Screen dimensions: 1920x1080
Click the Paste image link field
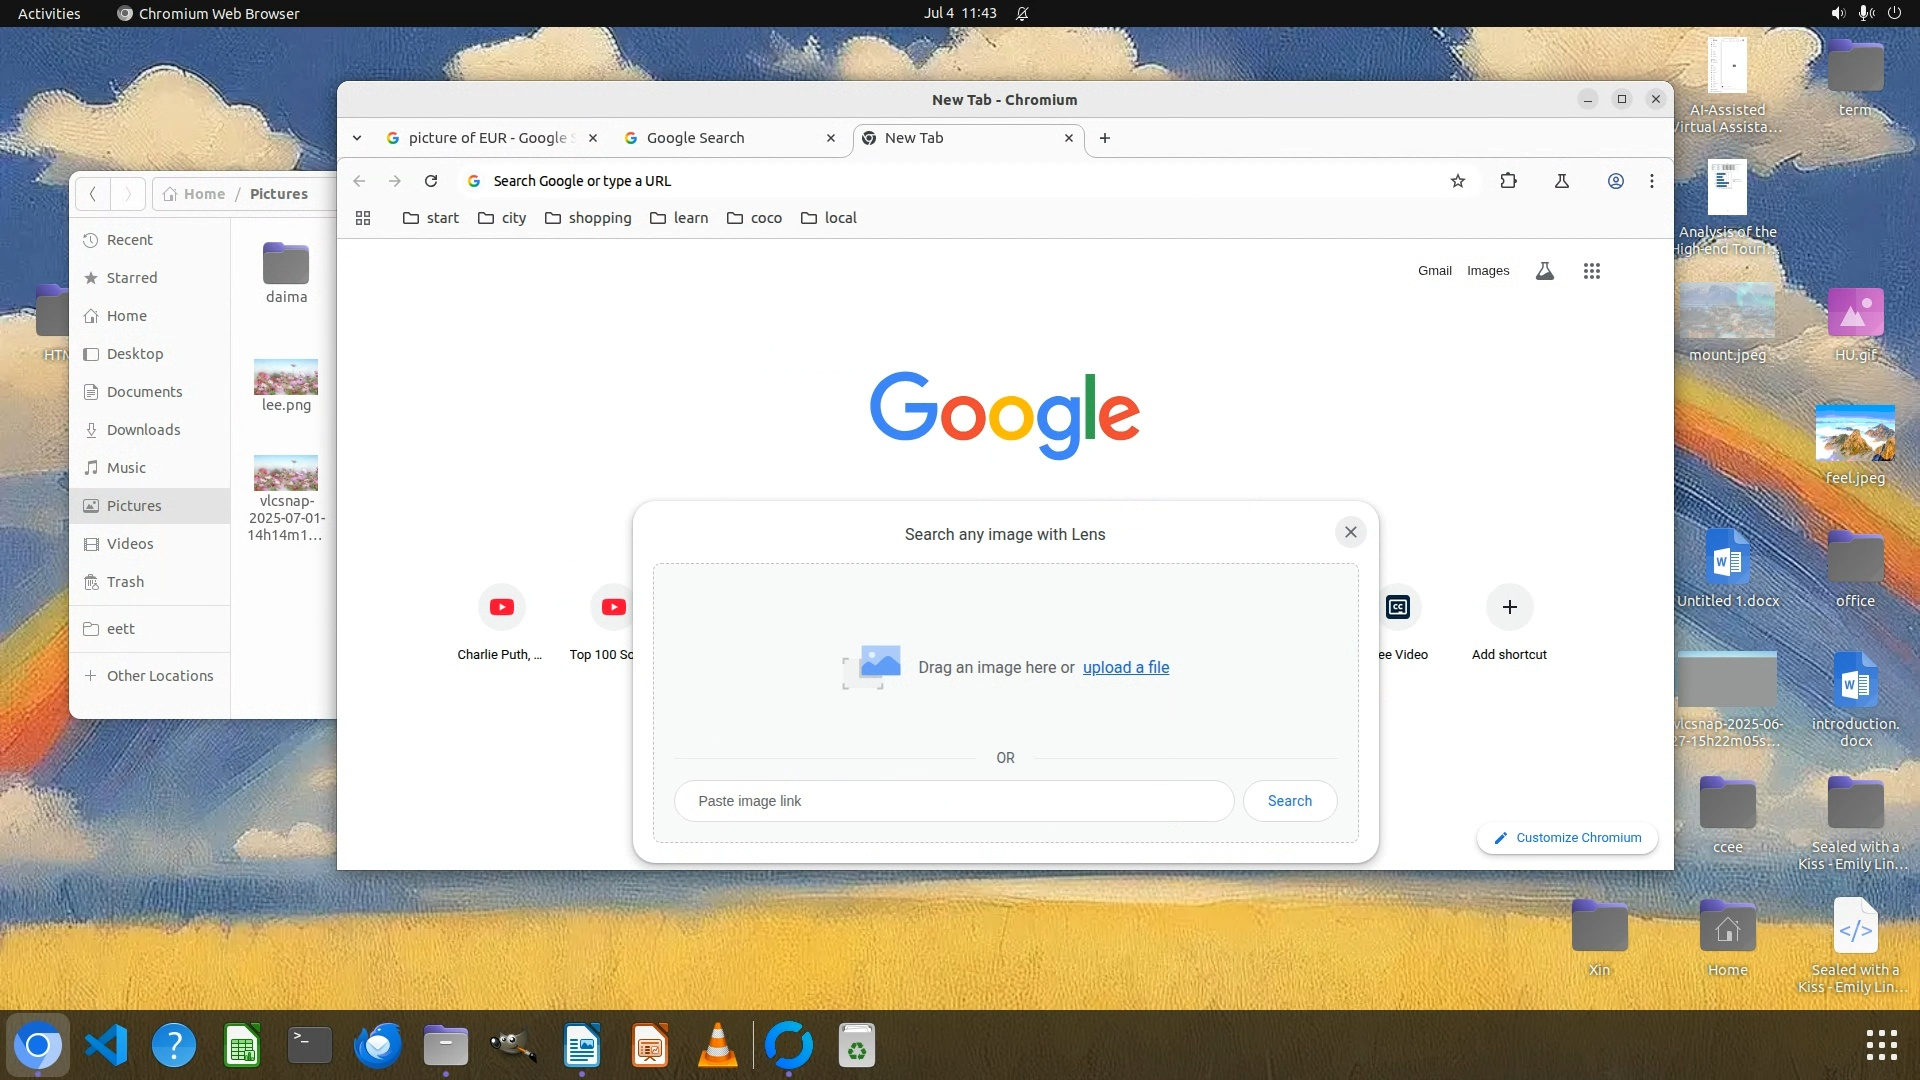click(954, 801)
